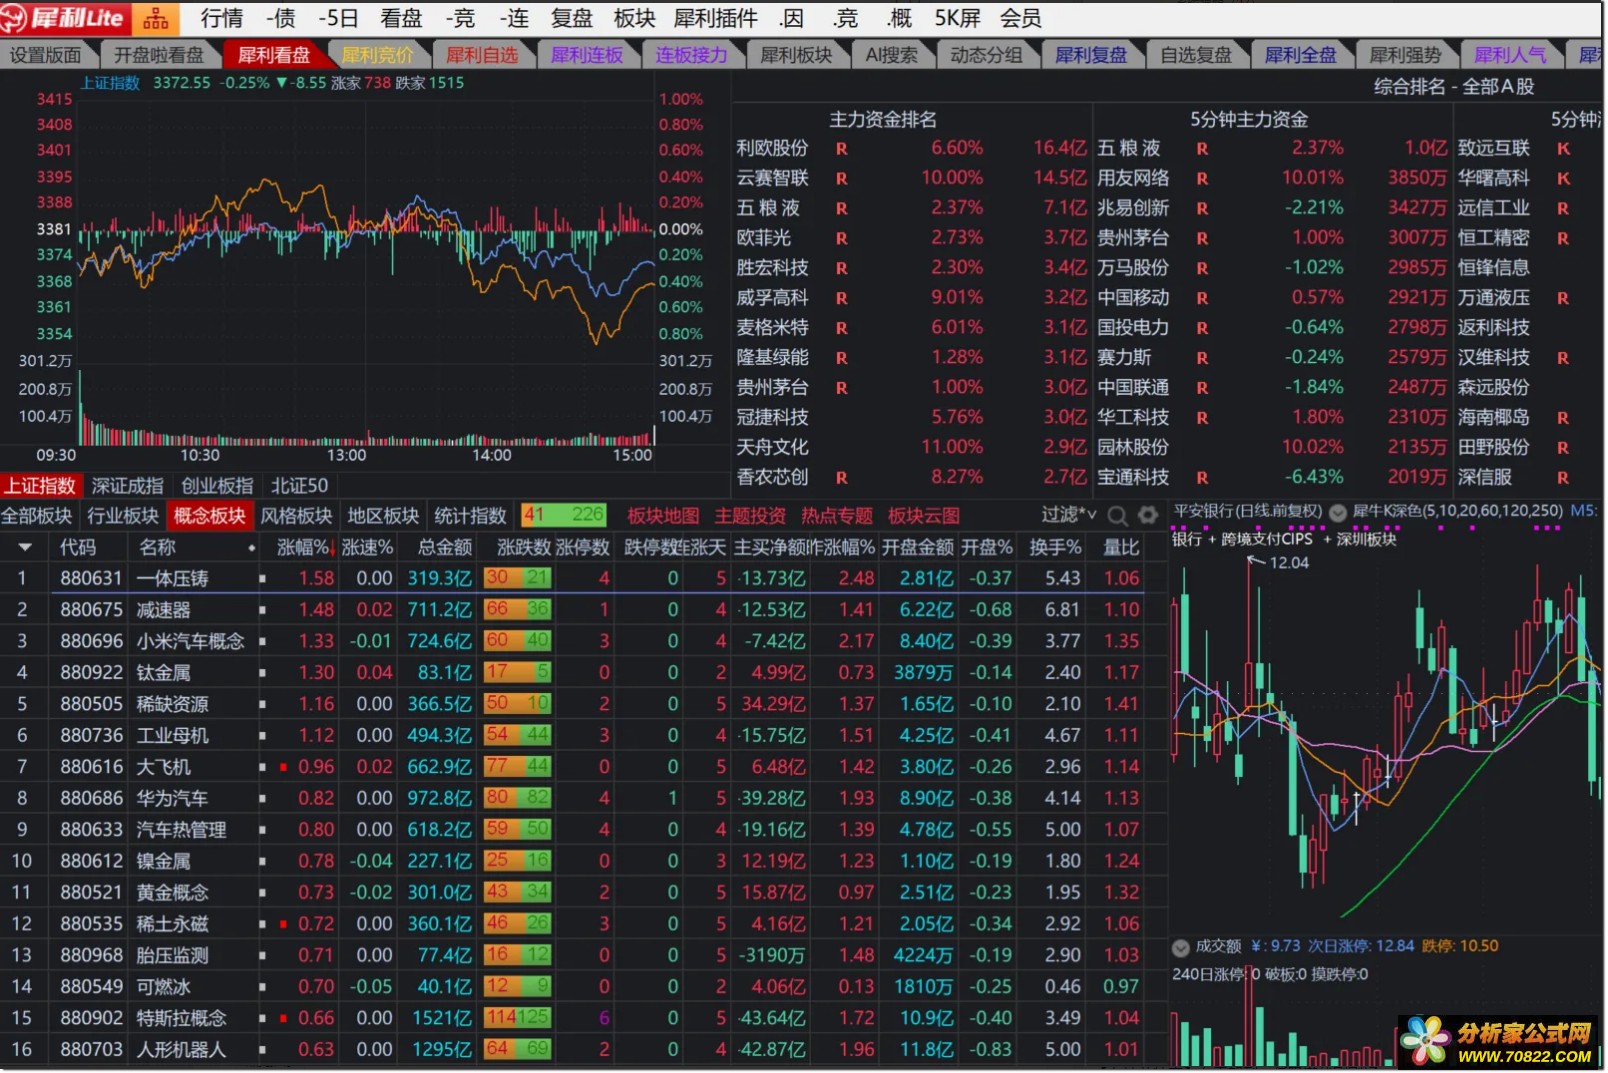Viewport: 1608px width, 1073px height.
Task: Click the 30/21 rise-fall bar in the 一体压铸 row
Action: point(517,578)
